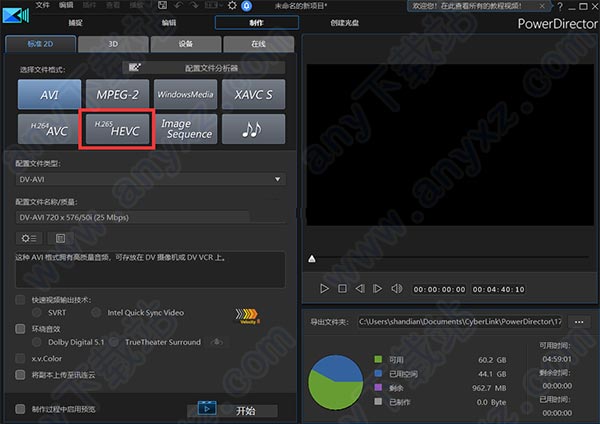Viewport: 600px width, 424px height.
Task: Select the Image Sequence format
Action: click(x=185, y=129)
